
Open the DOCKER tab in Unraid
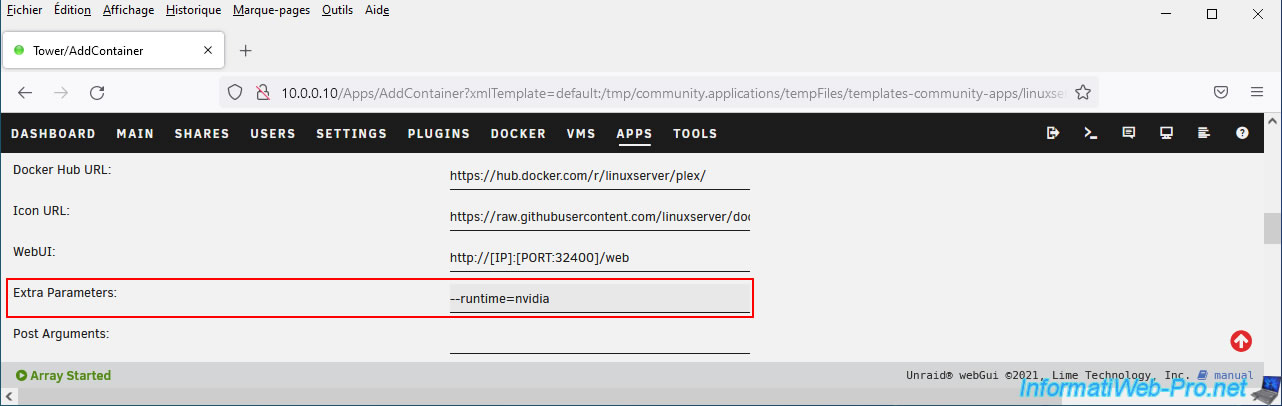pyautogui.click(x=518, y=133)
